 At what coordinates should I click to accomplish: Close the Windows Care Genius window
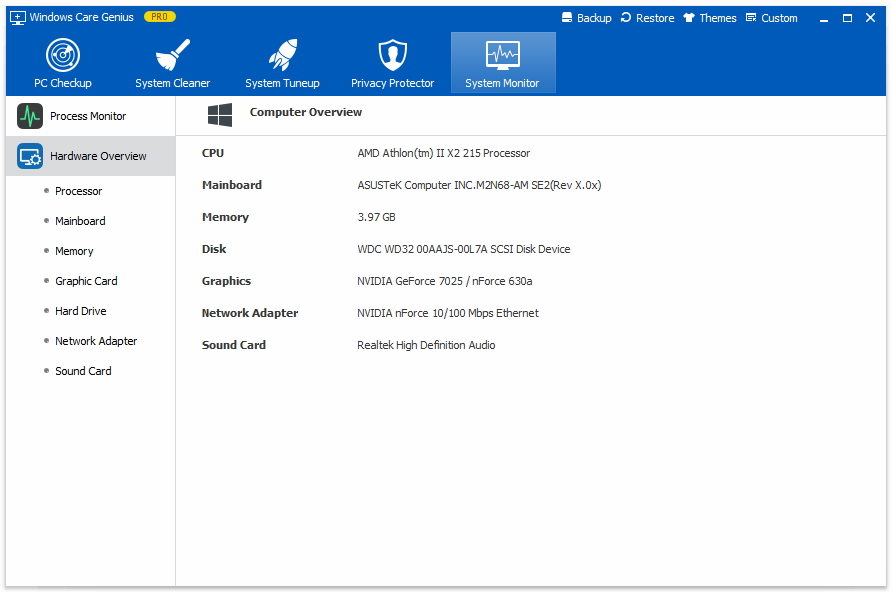(870, 18)
